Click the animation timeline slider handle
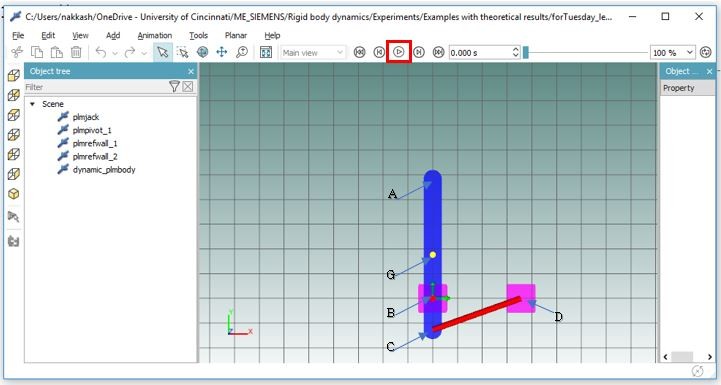 click(x=526, y=52)
